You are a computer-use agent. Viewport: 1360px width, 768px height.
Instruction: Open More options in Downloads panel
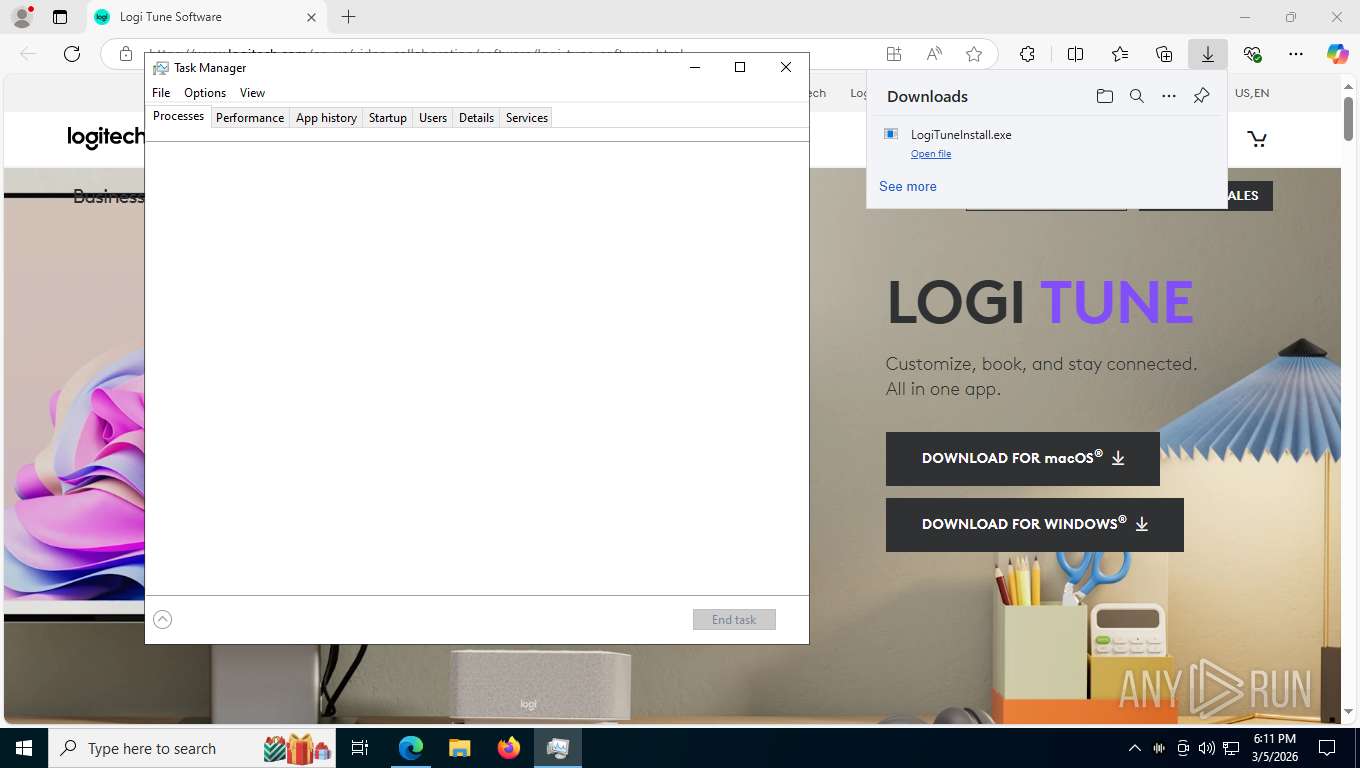coord(1169,96)
